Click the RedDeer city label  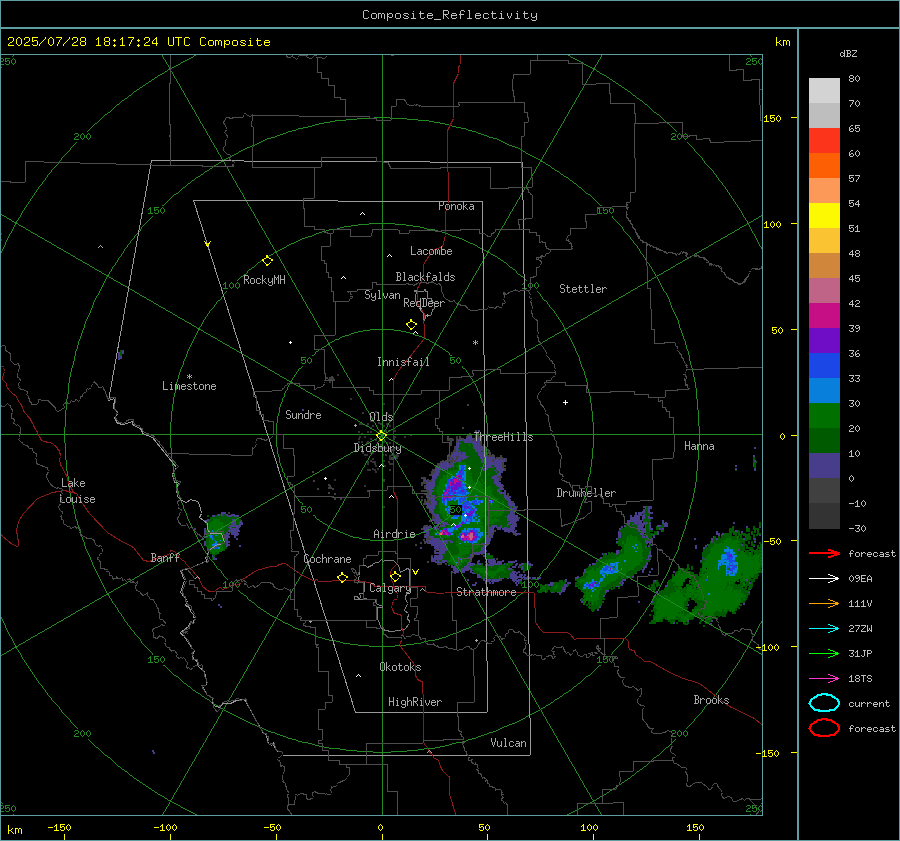coord(424,303)
